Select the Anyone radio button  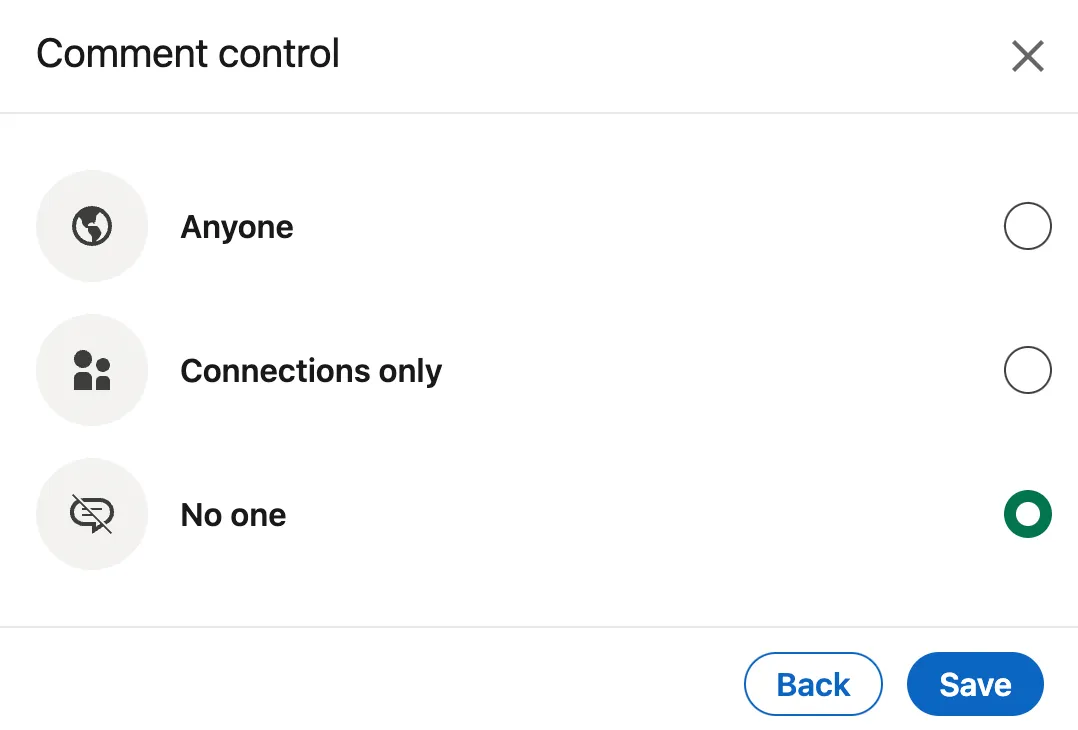[1027, 227]
